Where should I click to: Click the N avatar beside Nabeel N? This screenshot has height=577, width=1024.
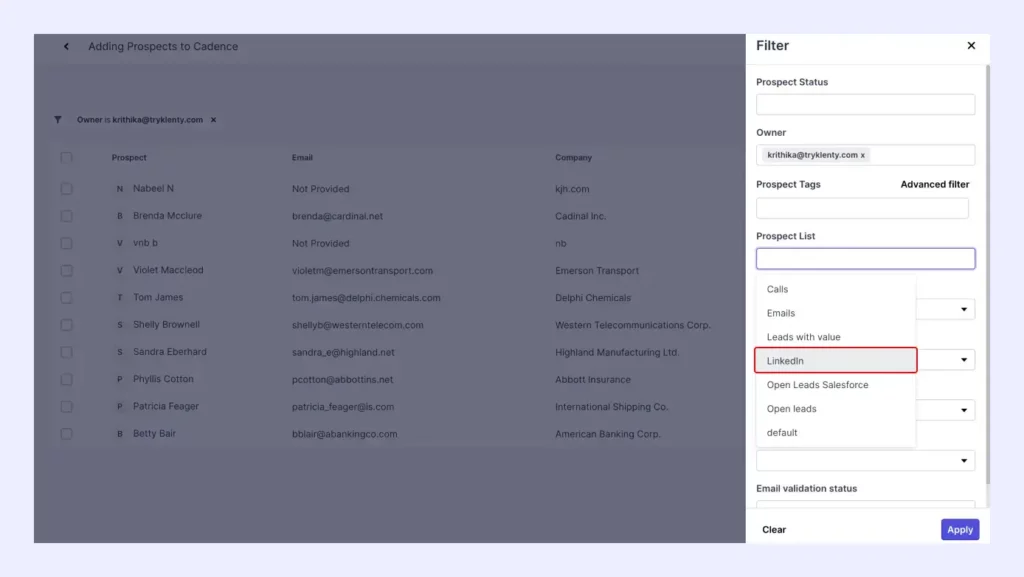120,189
